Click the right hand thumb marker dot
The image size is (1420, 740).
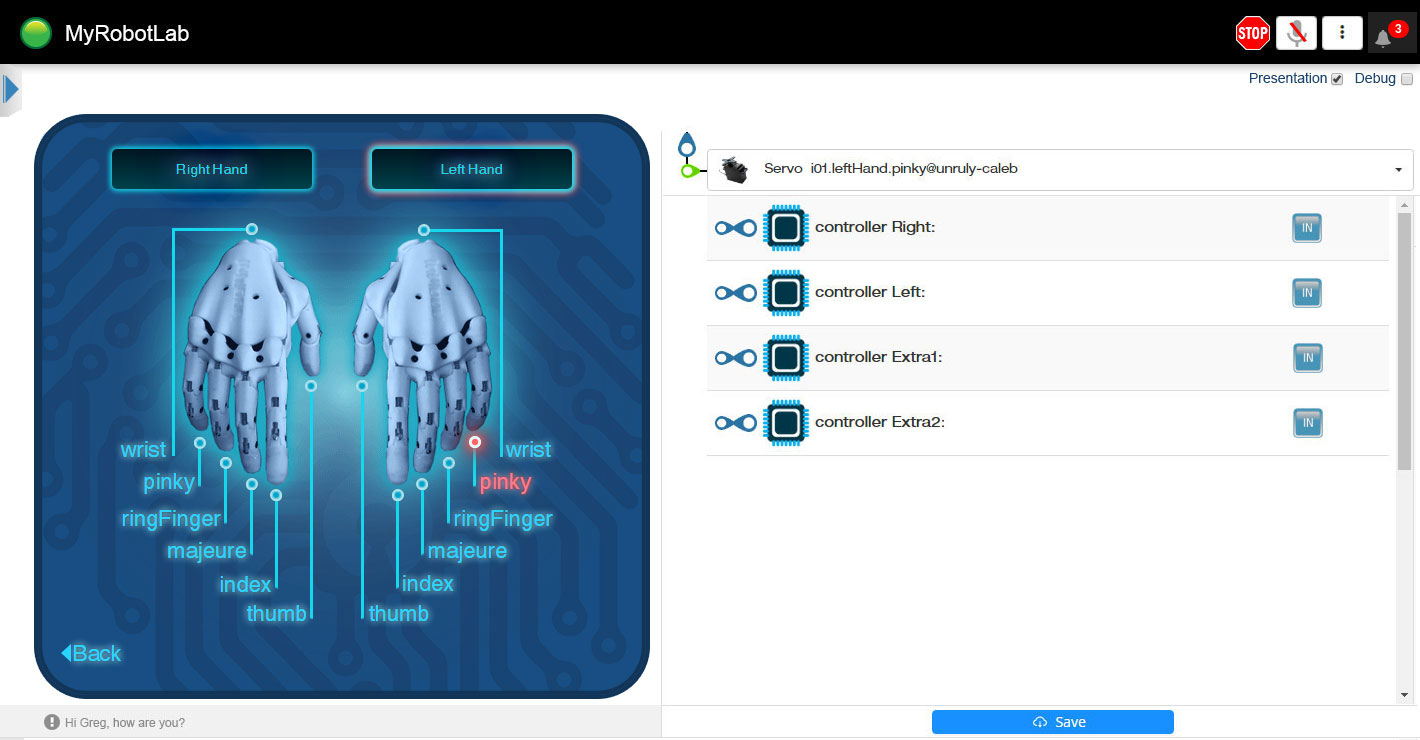(311, 385)
